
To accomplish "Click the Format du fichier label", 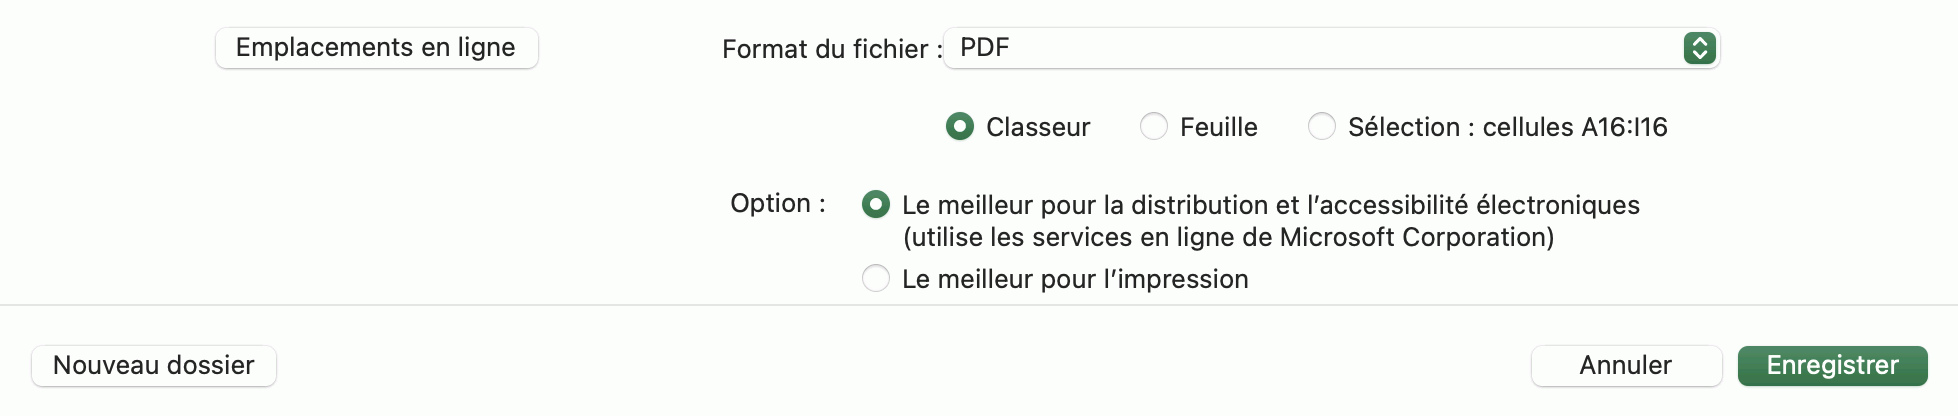I will [x=831, y=49].
